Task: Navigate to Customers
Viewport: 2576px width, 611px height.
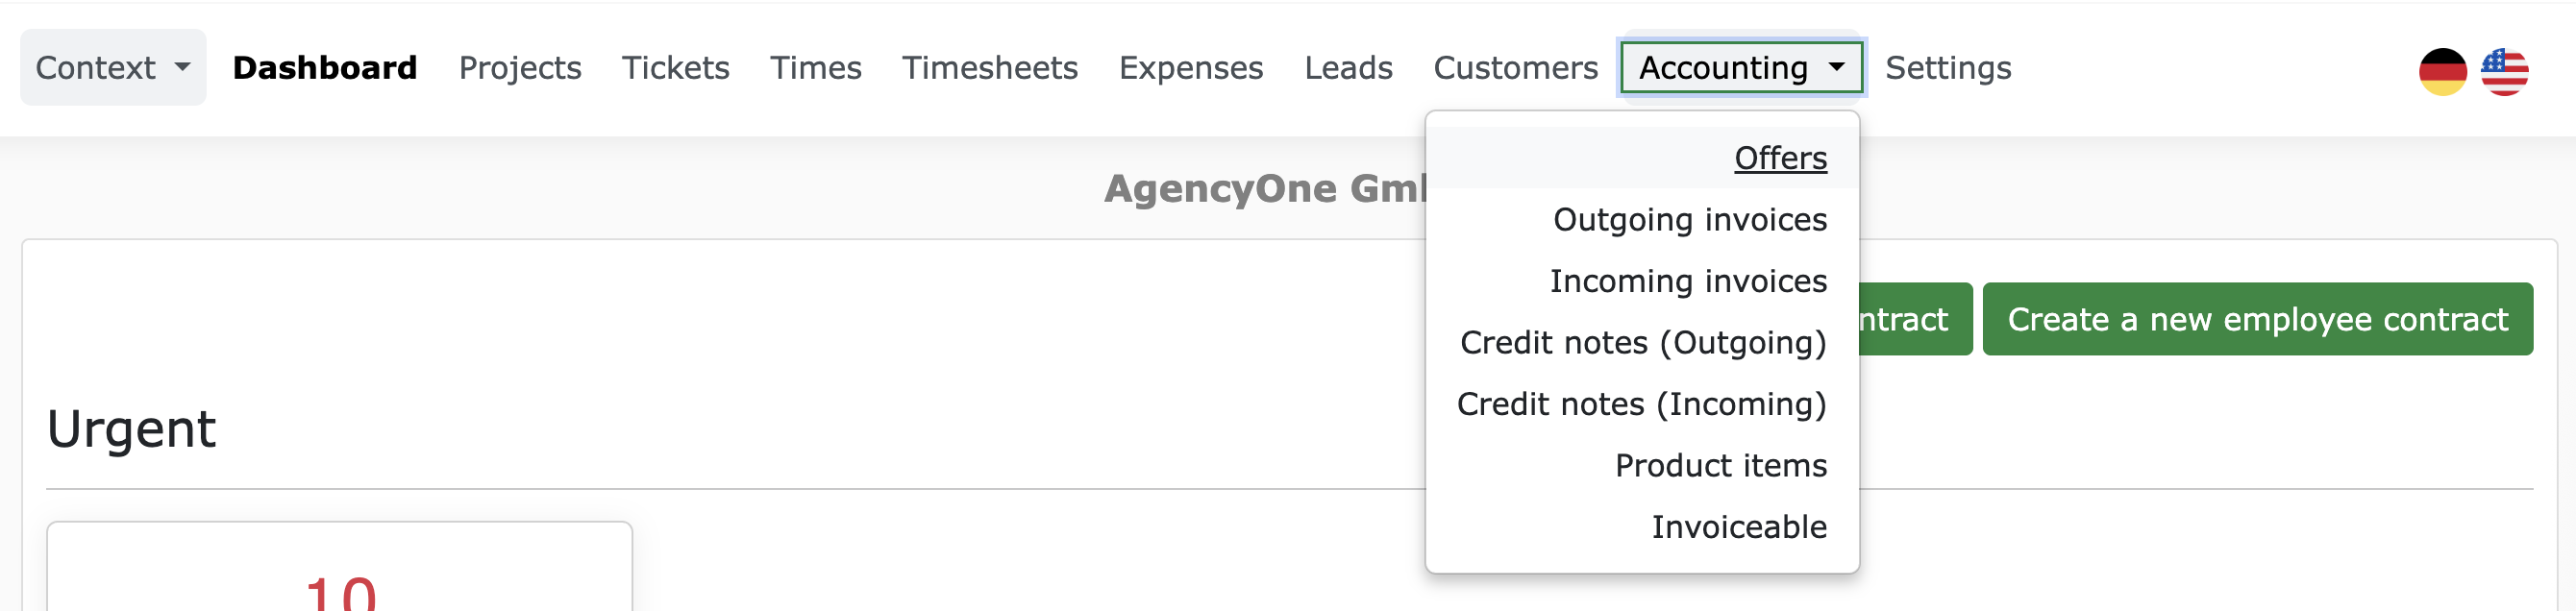Action: 1515,69
